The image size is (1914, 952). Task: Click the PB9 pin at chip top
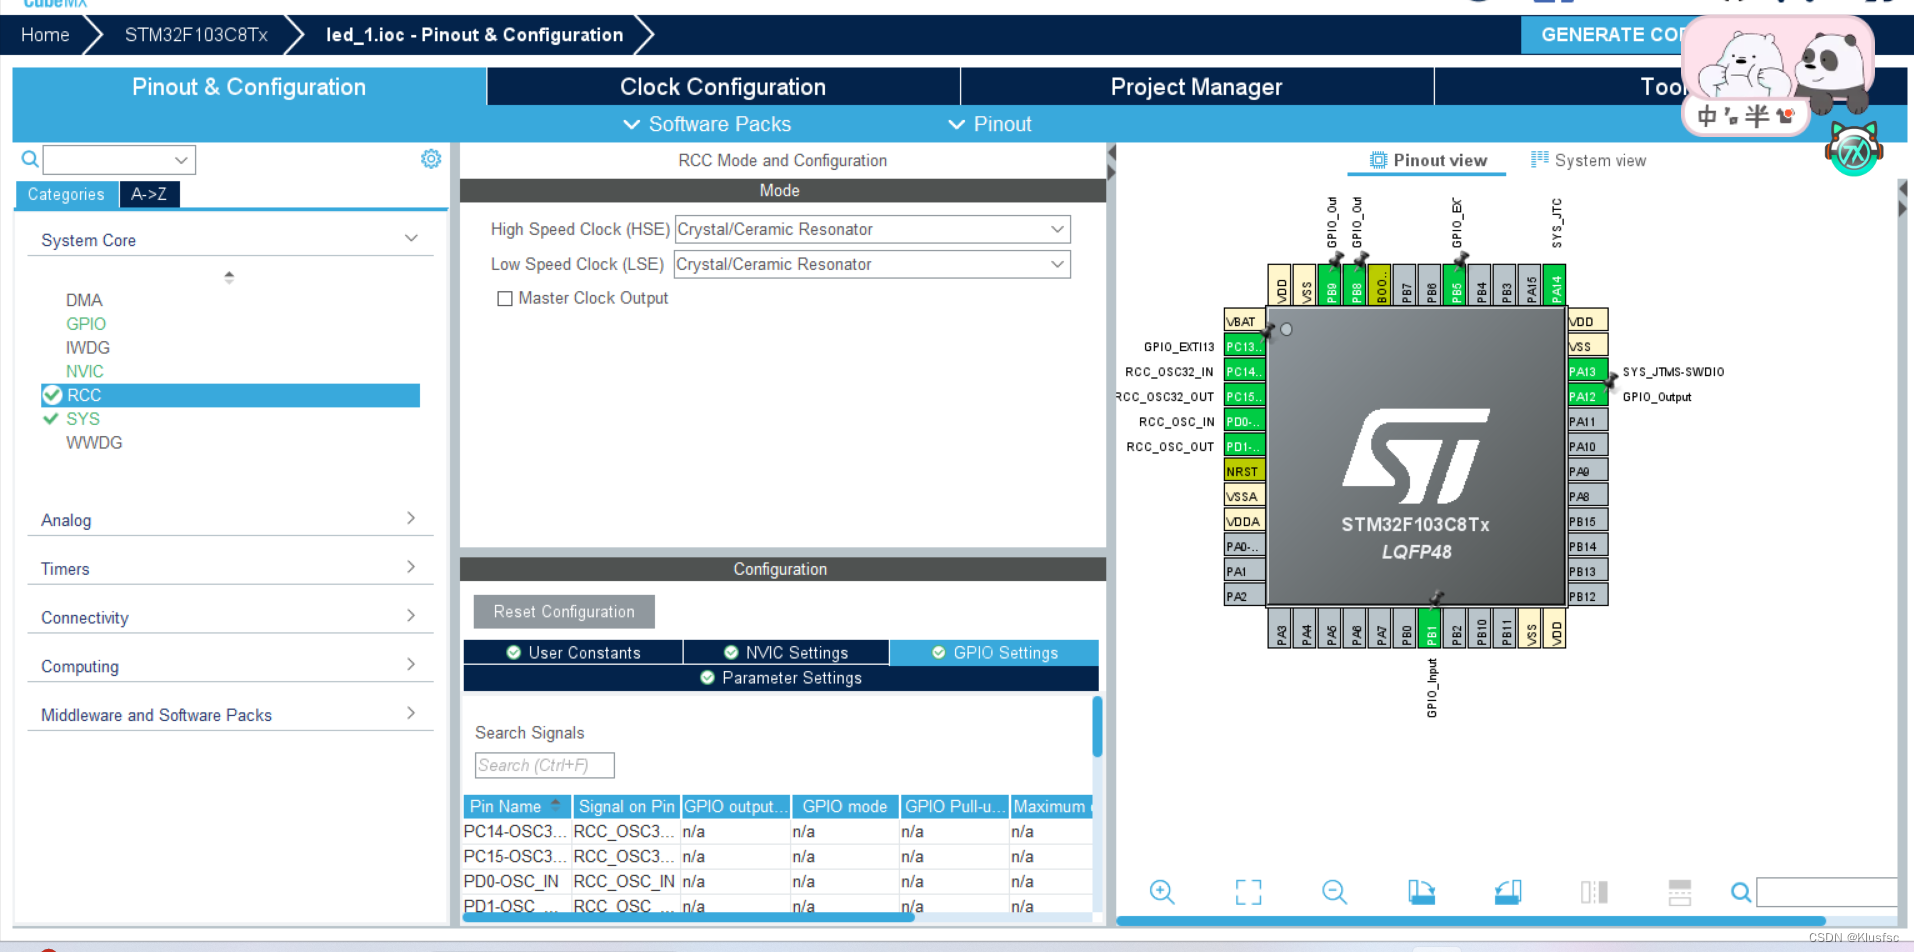pos(1330,285)
